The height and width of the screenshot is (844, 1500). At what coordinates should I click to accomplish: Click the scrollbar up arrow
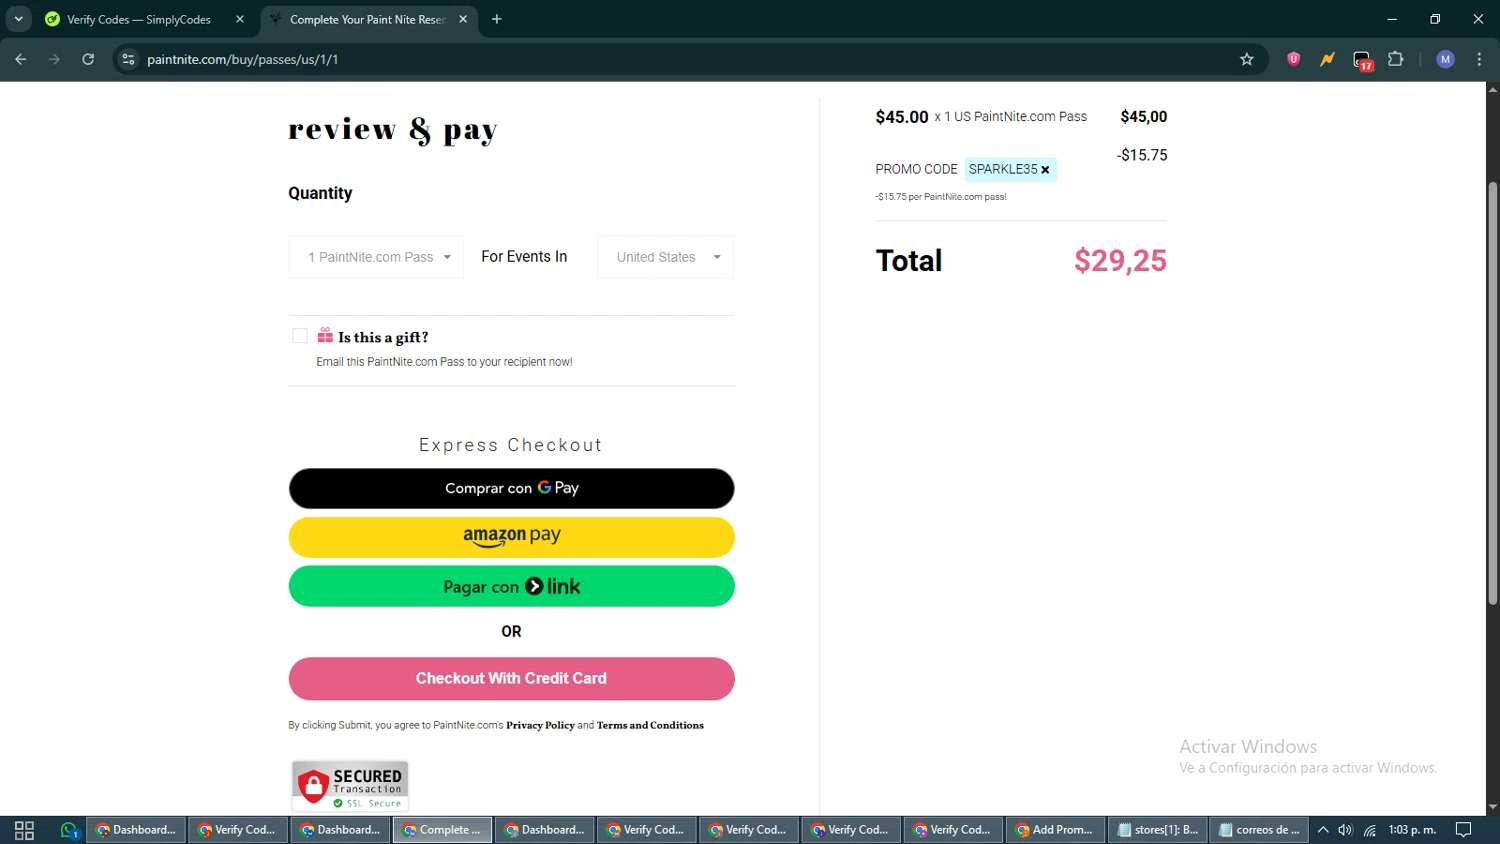1492,89
